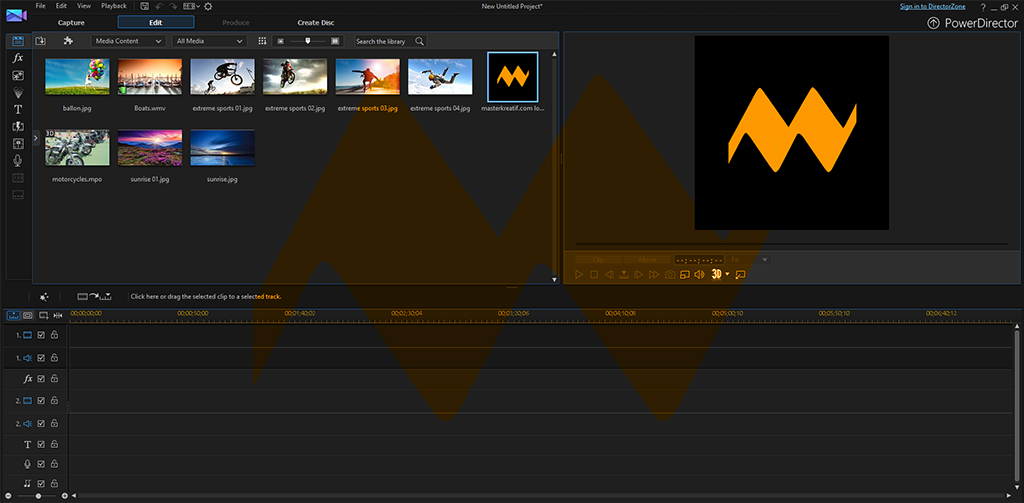Image resolution: width=1024 pixels, height=503 pixels.
Task: Stop the preview playback
Action: coord(594,275)
